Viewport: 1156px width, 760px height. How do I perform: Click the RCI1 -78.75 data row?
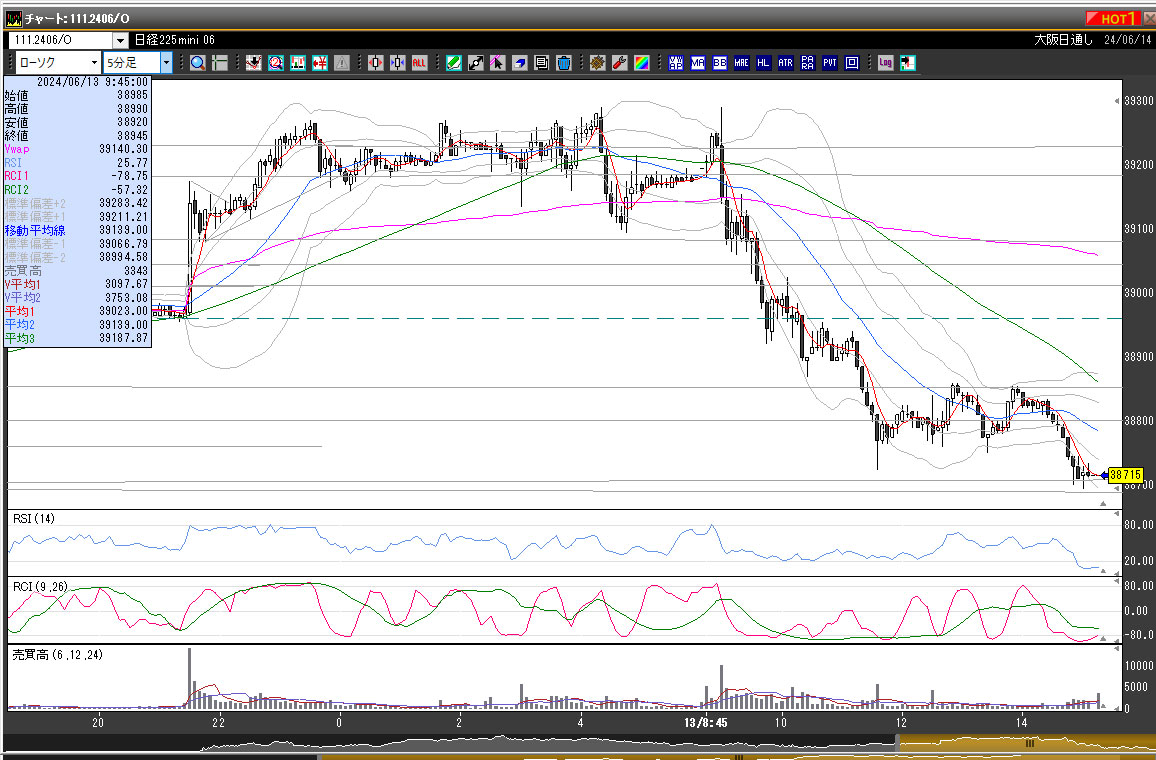point(77,176)
